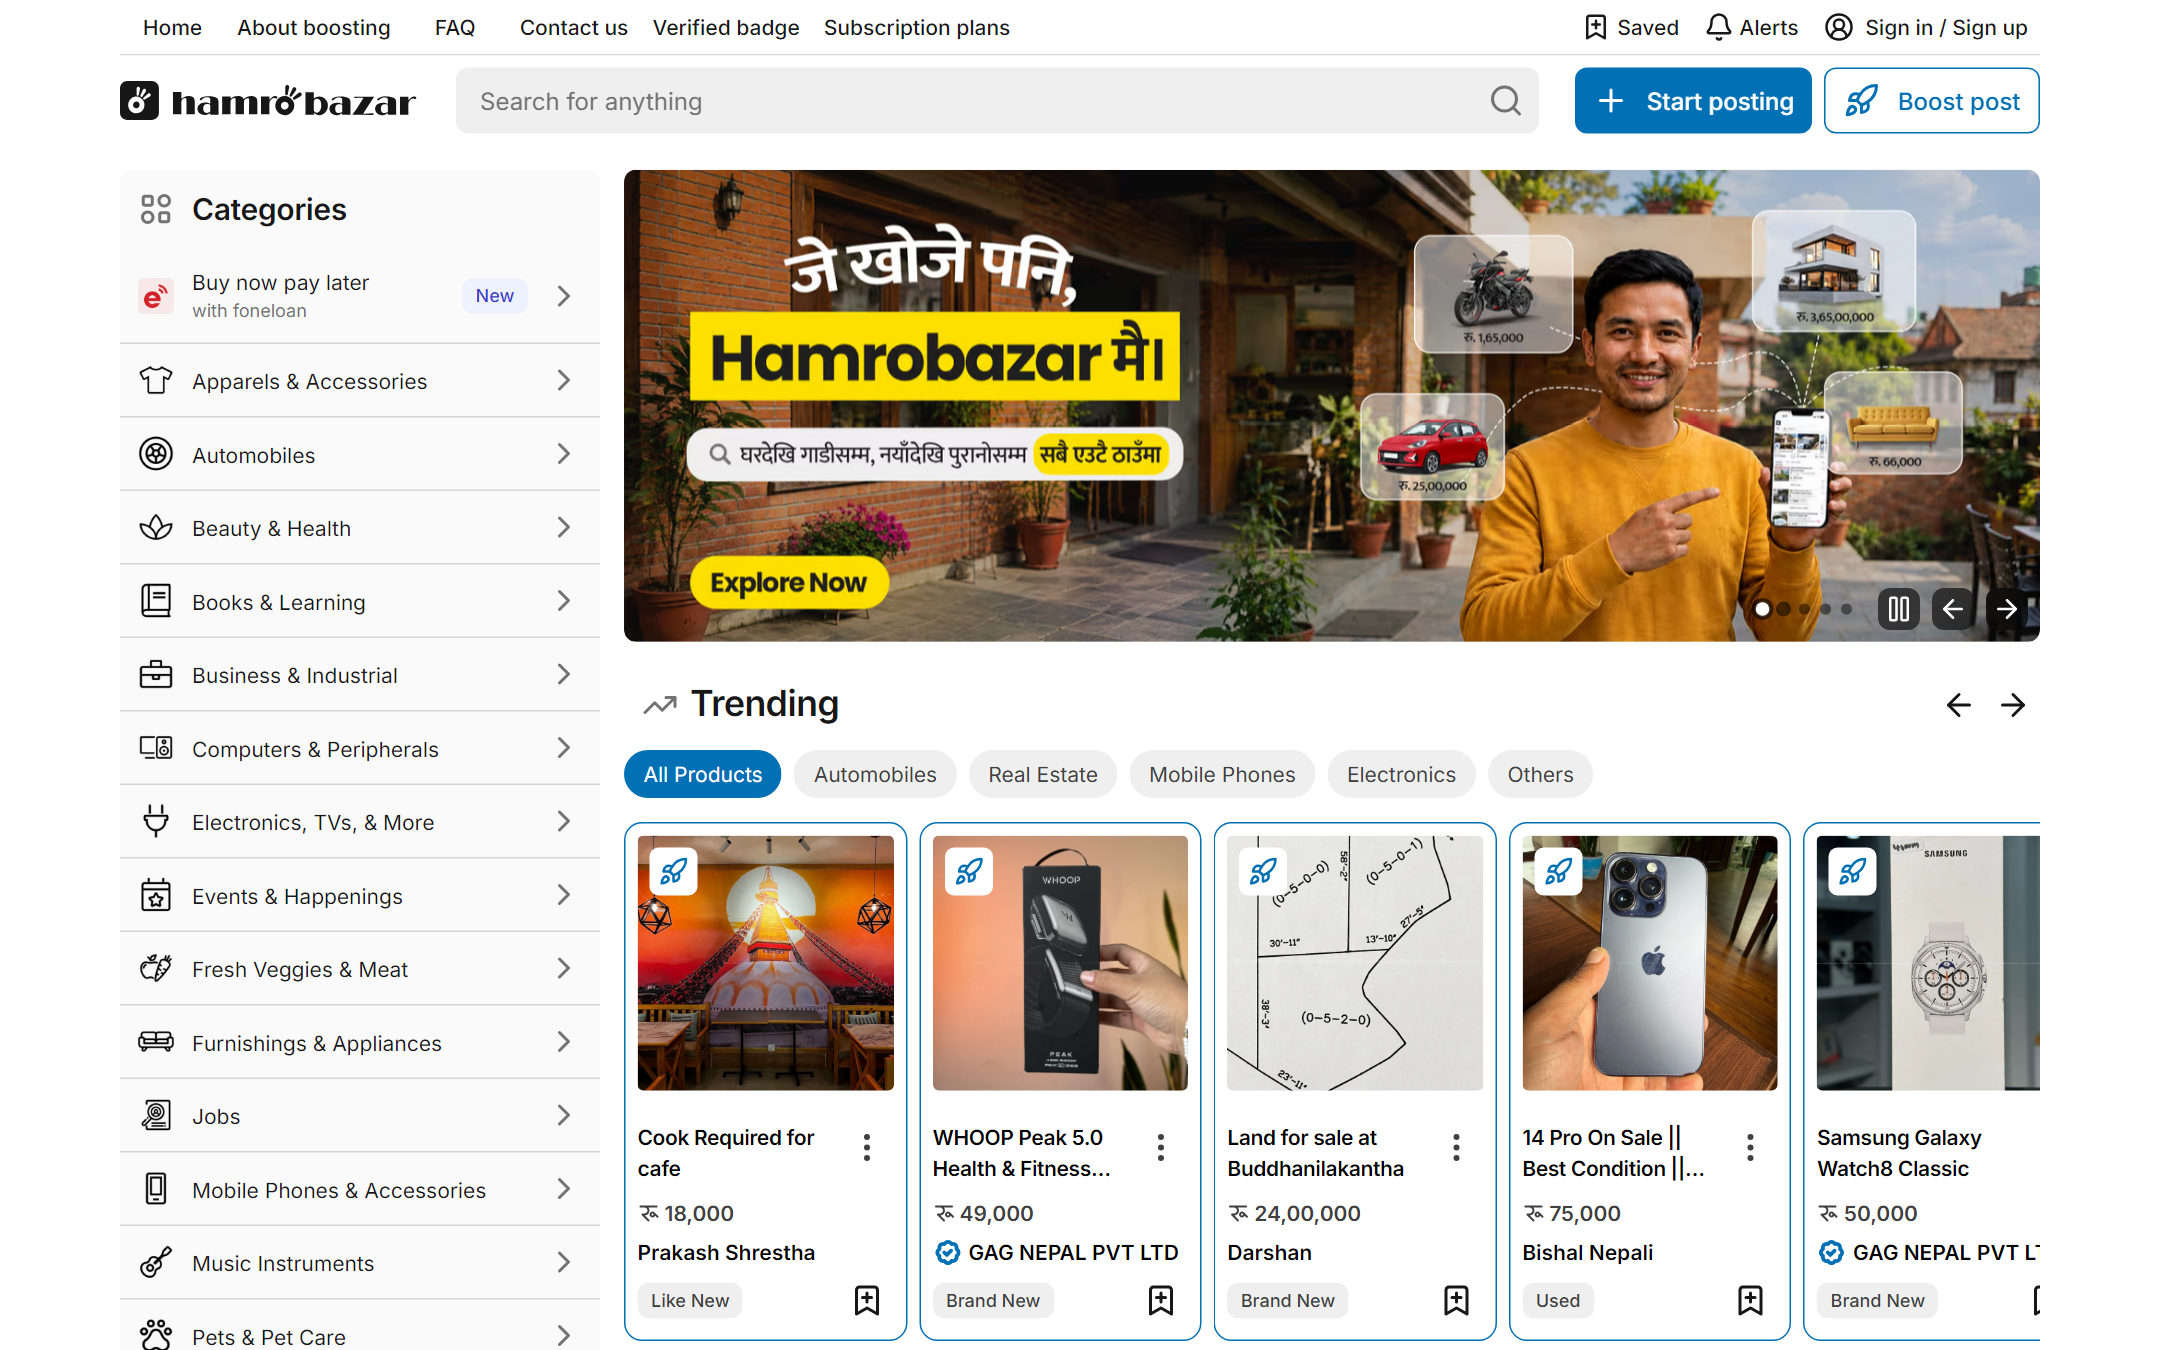Save the Land for sale listing

click(1456, 1300)
